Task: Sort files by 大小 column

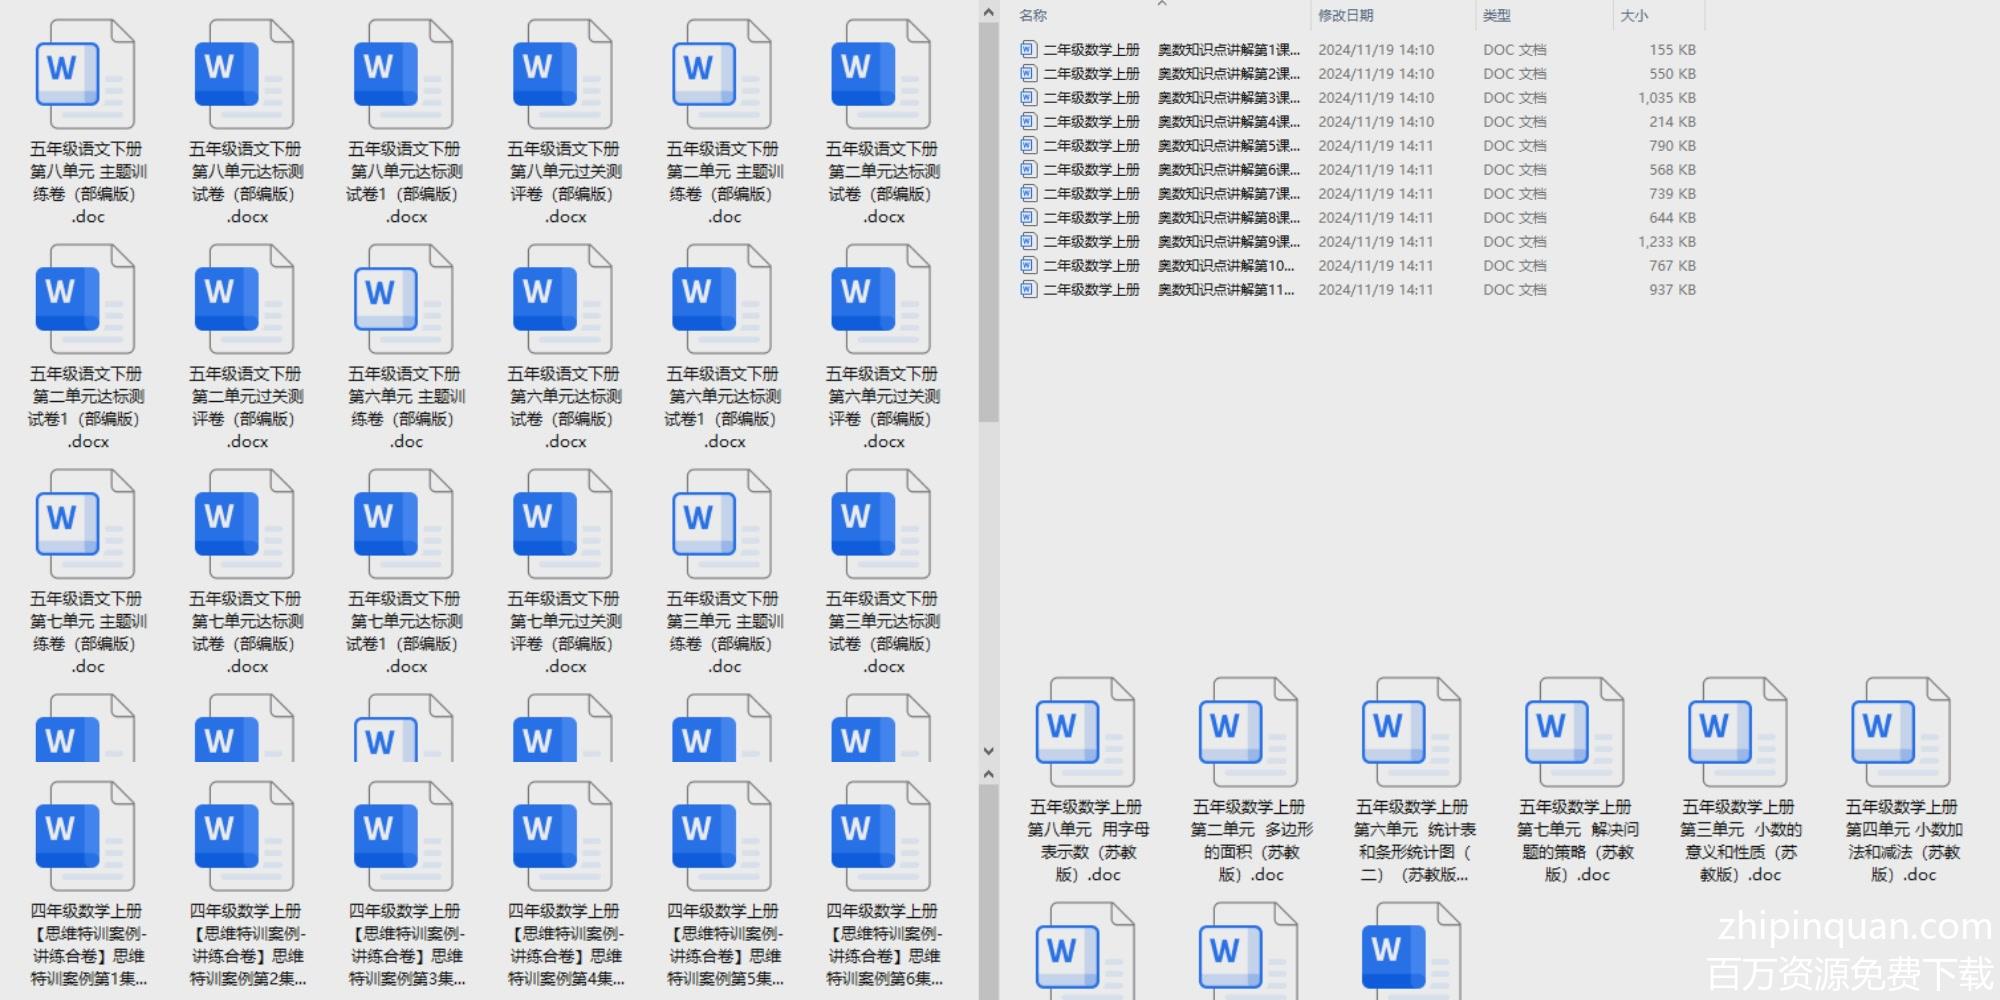Action: pyautogui.click(x=1634, y=16)
